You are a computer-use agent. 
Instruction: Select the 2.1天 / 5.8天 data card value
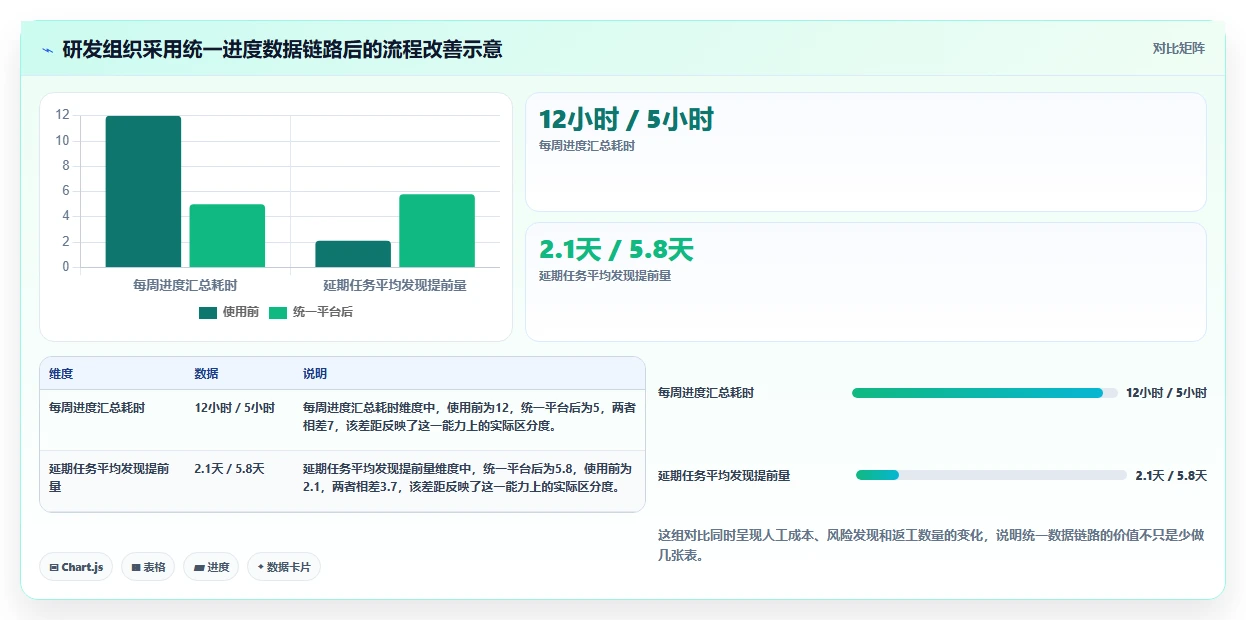[x=616, y=250]
